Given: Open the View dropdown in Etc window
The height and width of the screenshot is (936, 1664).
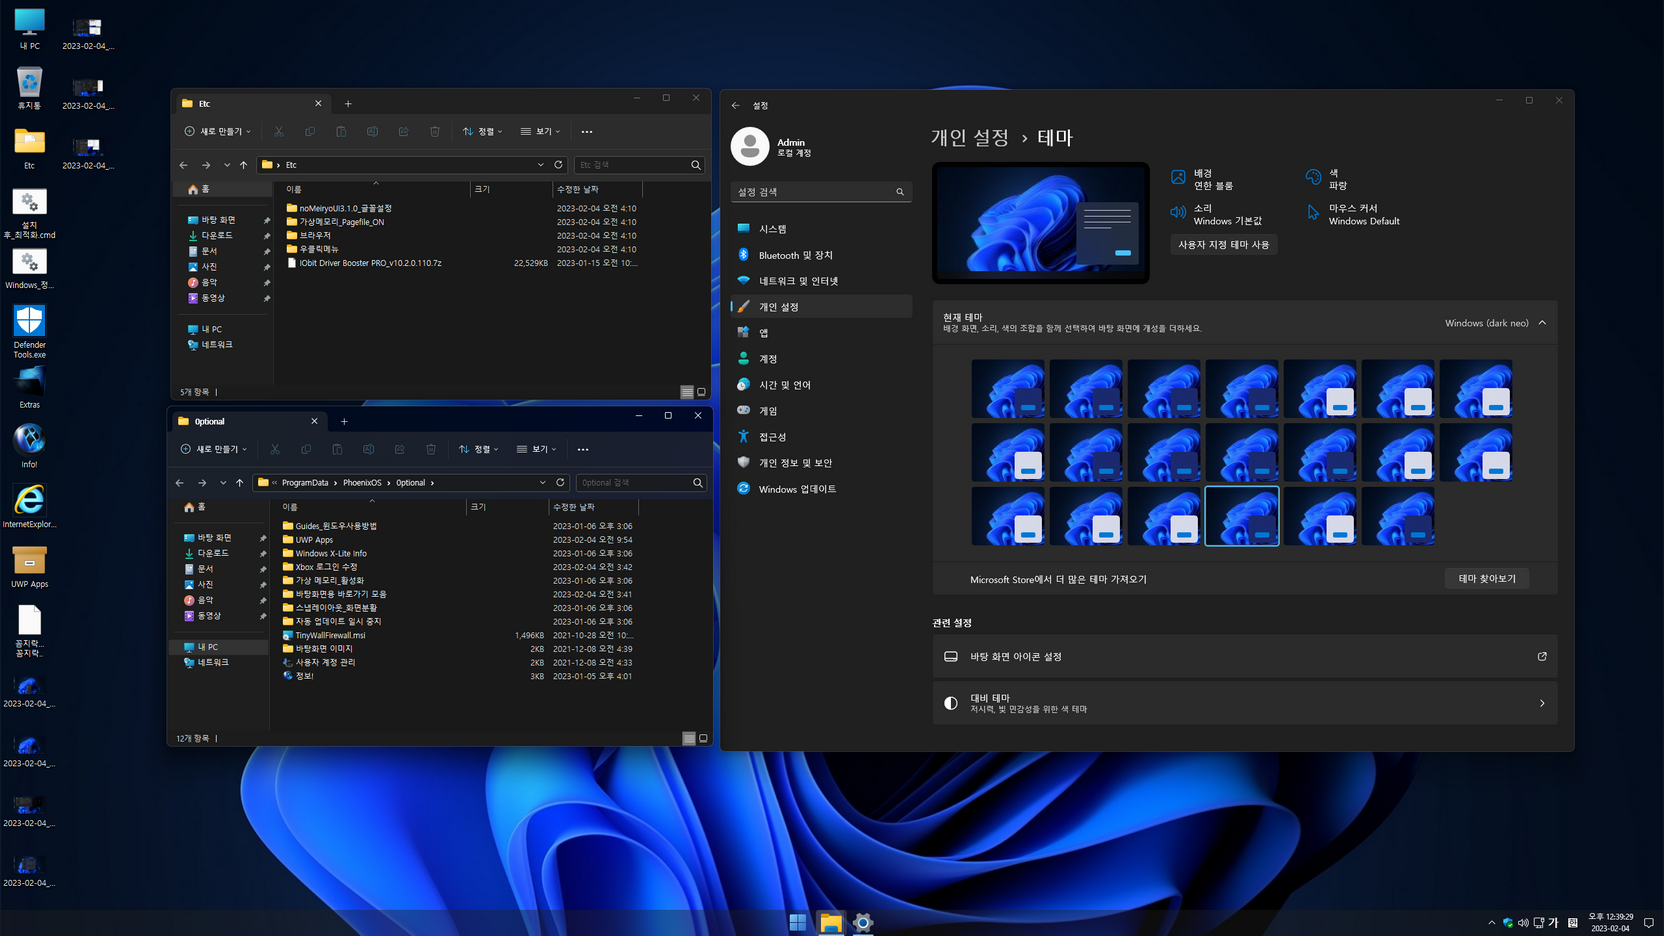Looking at the screenshot, I should [540, 131].
